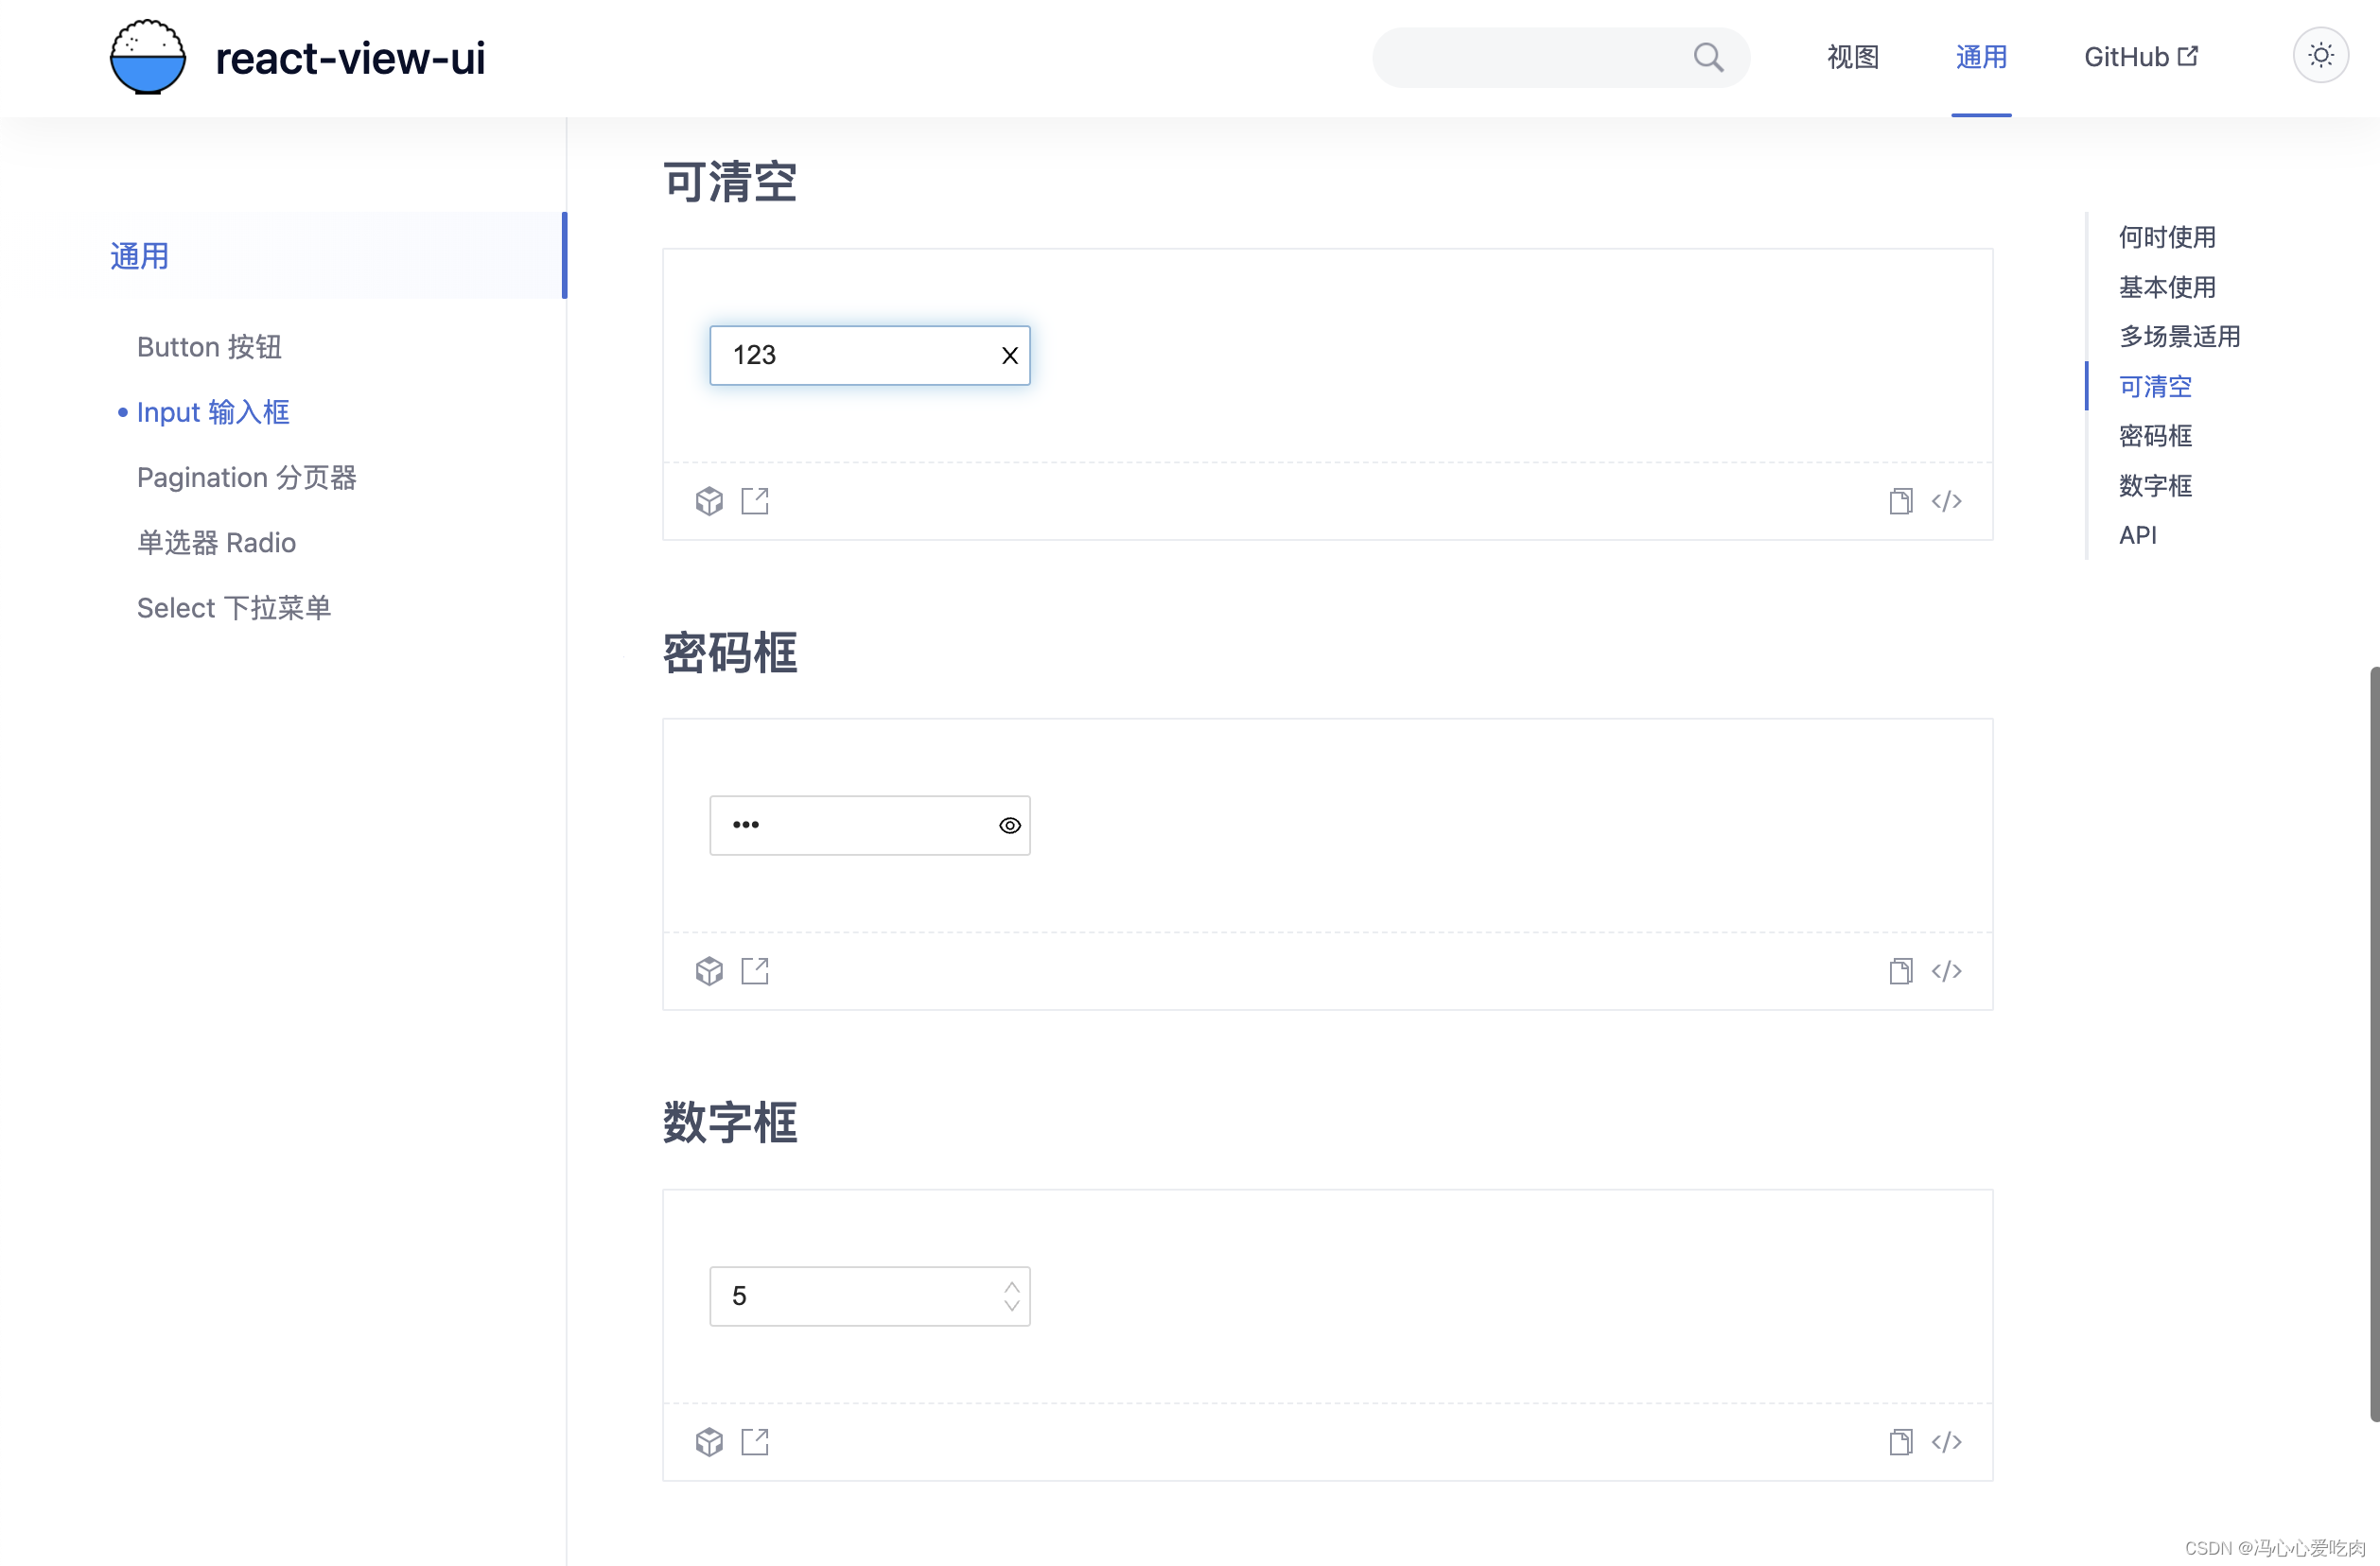This screenshot has width=2380, height=1566.
Task: Open 可清空 example in CodeSandbox
Action: click(x=709, y=500)
